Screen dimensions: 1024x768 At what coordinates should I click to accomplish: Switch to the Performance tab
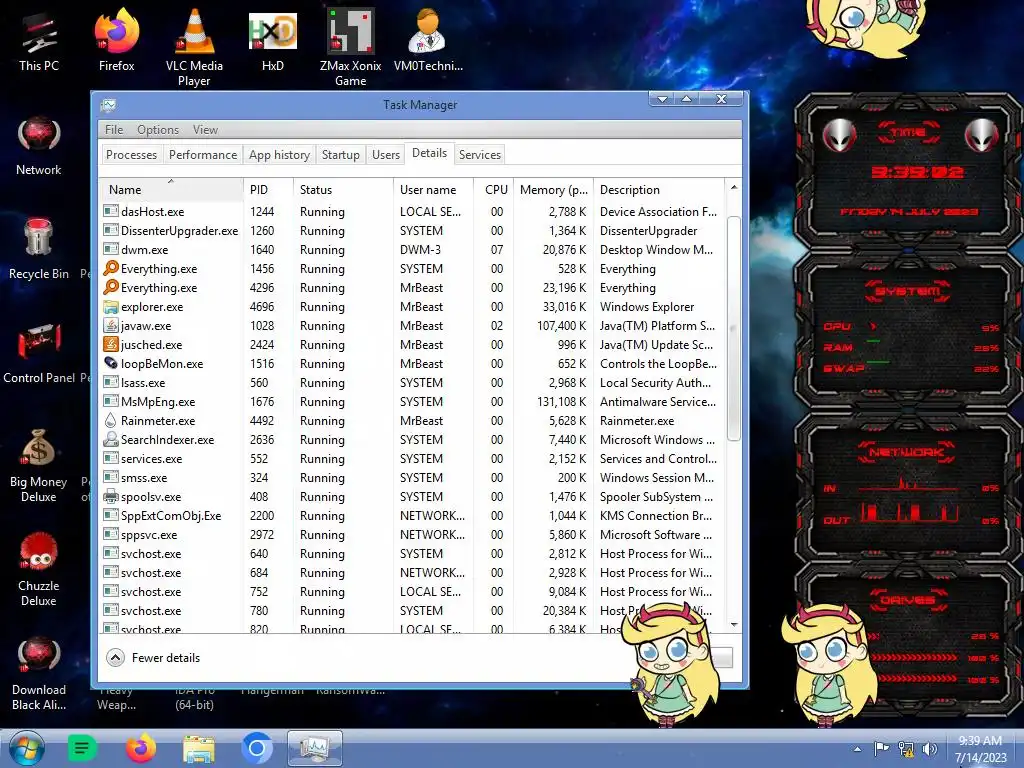pos(202,155)
